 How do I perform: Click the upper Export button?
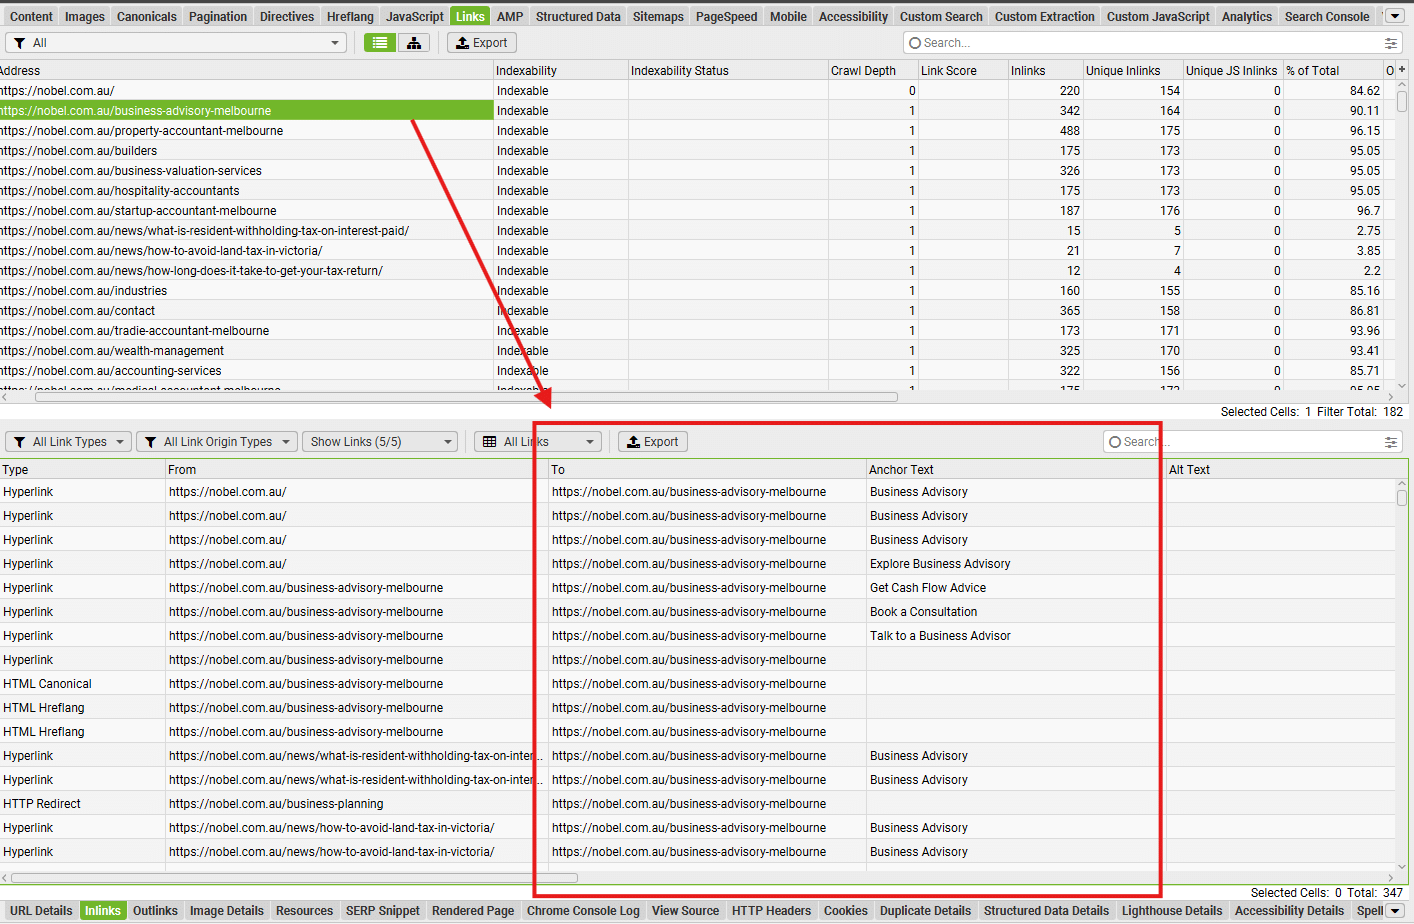[482, 43]
